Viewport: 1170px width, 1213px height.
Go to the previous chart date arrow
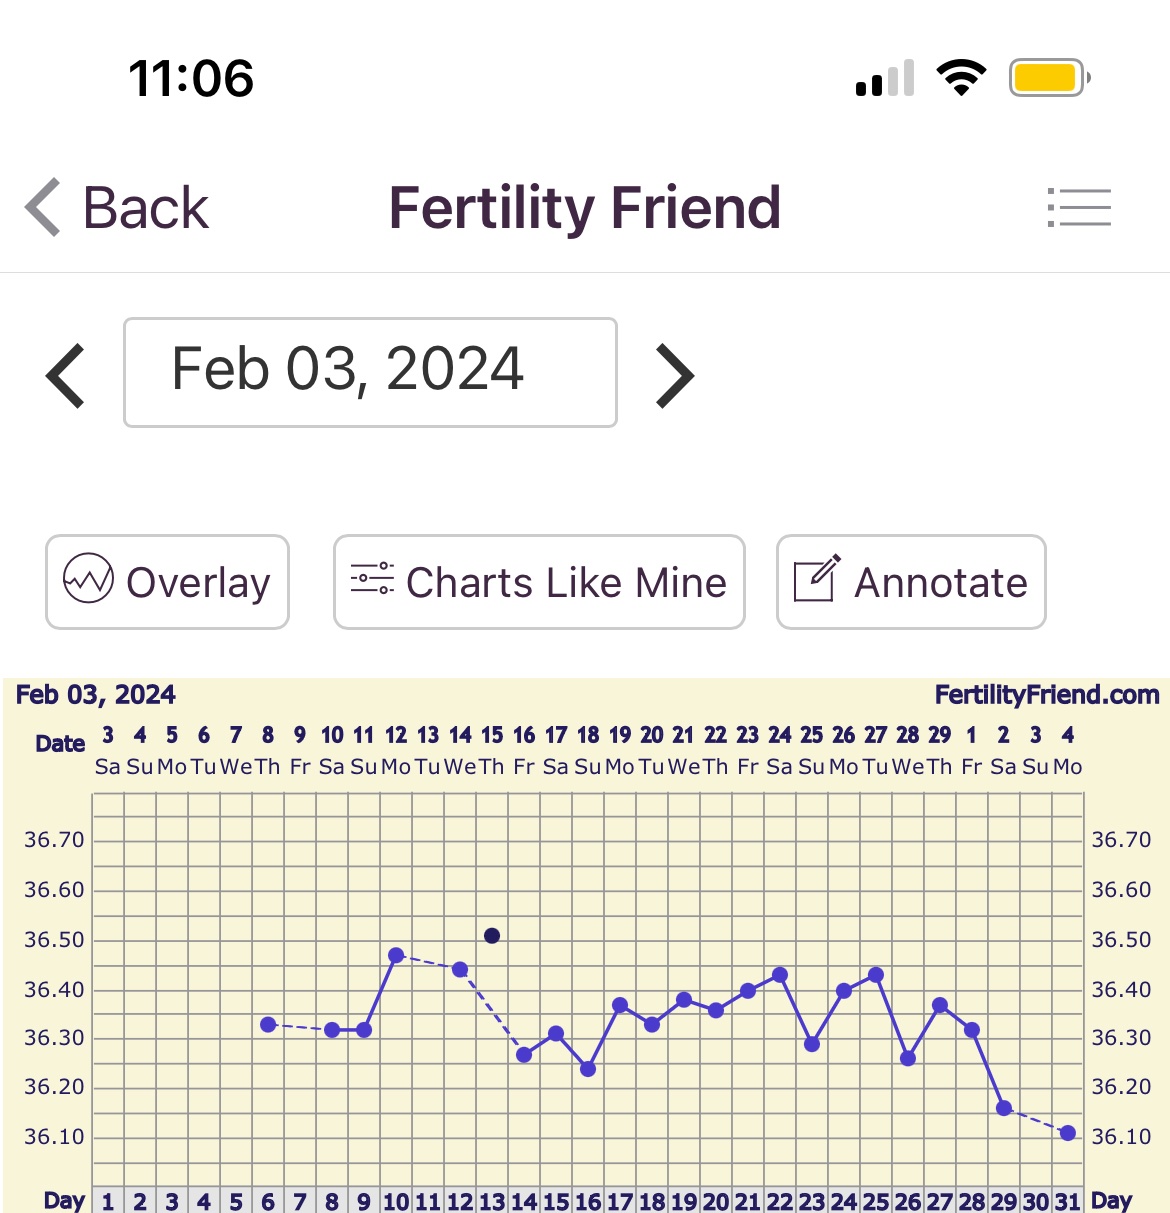tap(66, 375)
